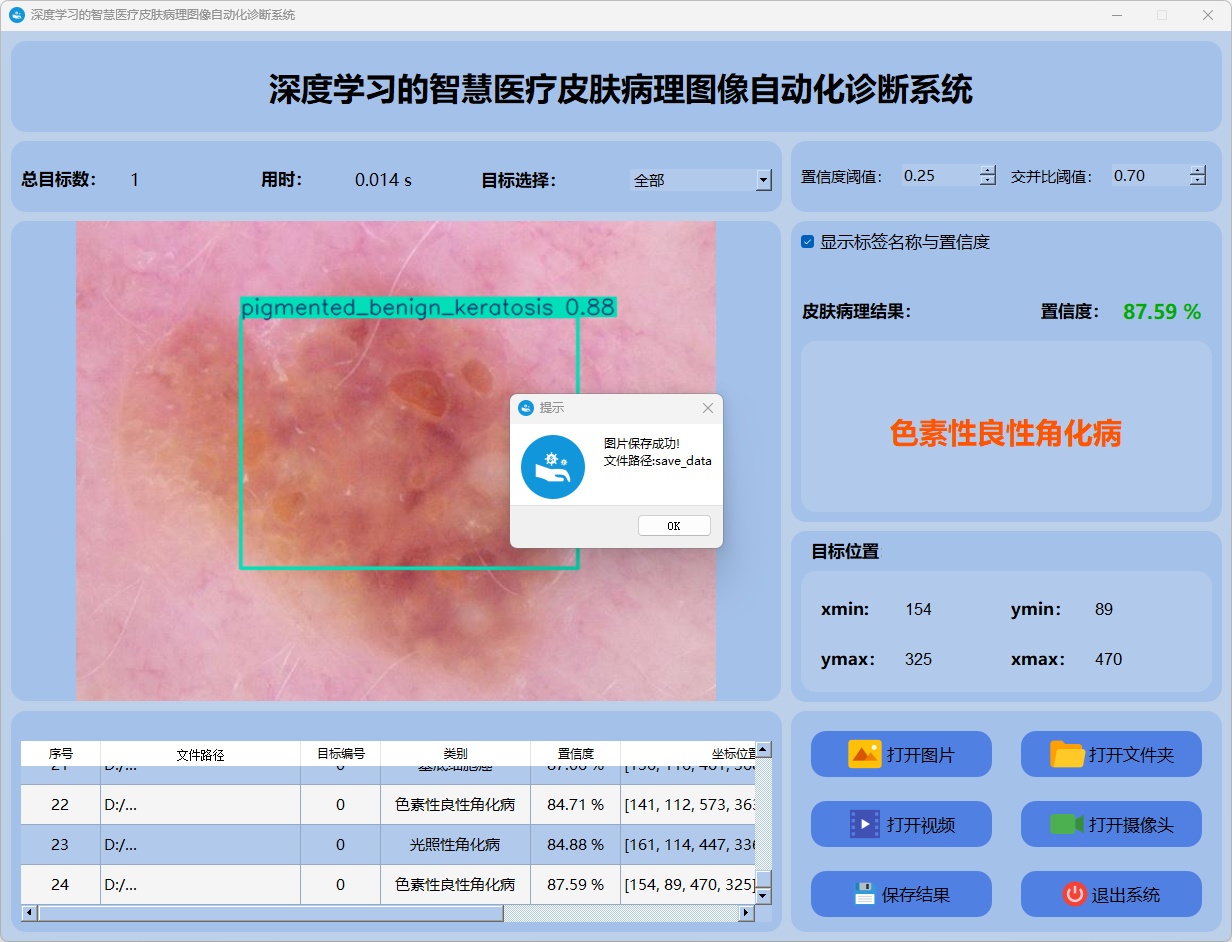Click the blue hand-gear icon in dialog
Image resolution: width=1232 pixels, height=942 pixels.
click(553, 467)
